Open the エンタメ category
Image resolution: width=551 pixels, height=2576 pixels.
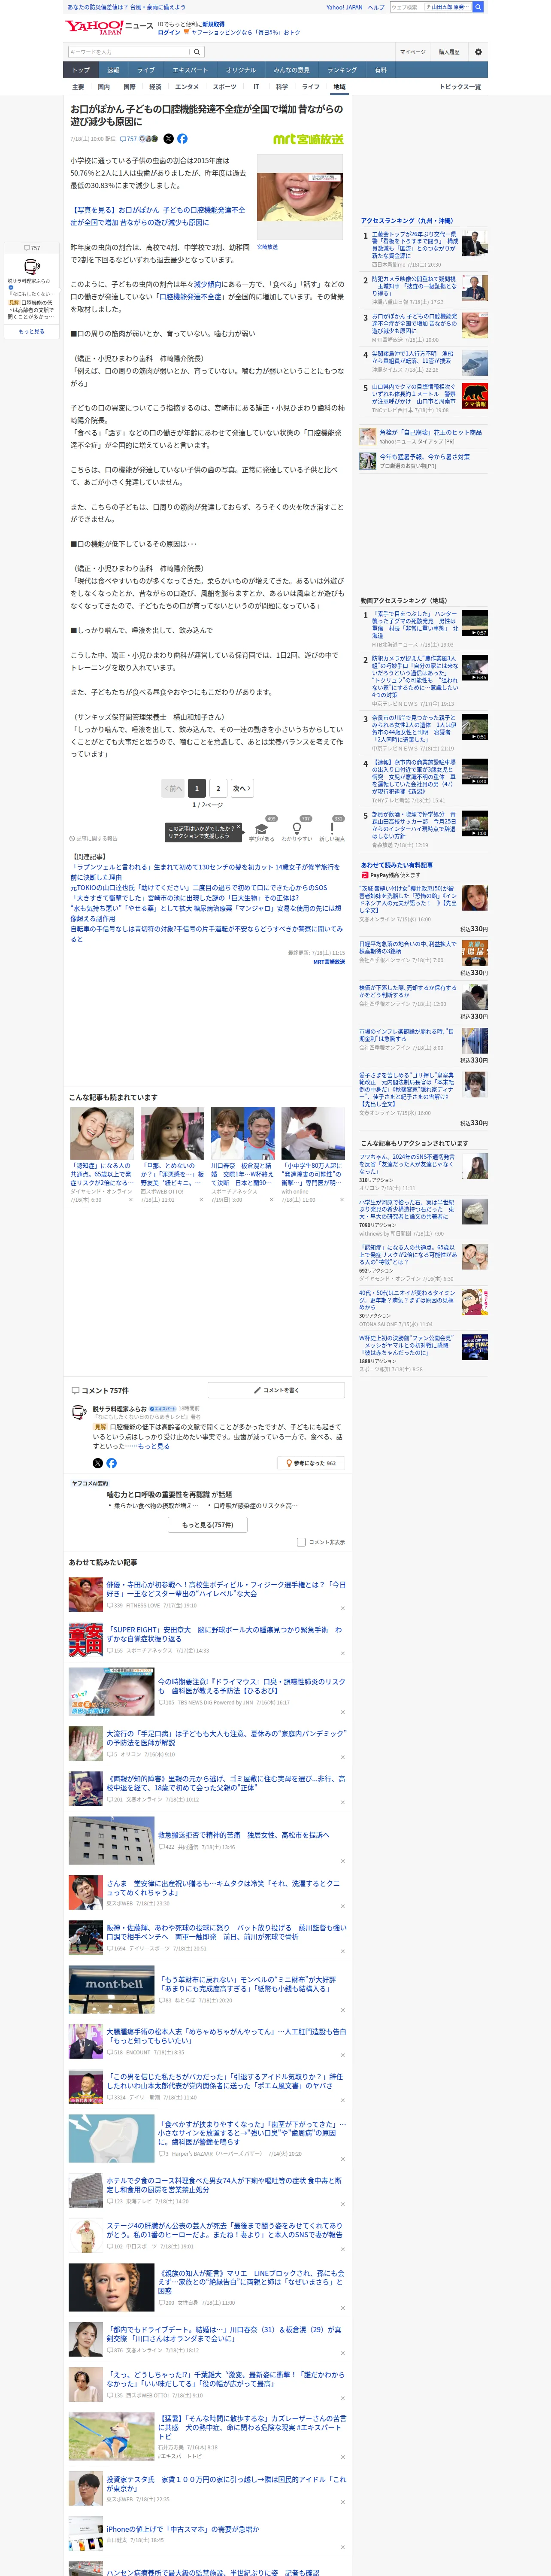tap(187, 87)
